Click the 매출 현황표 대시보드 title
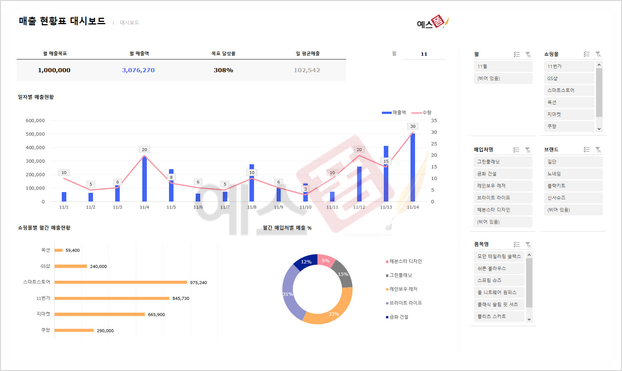 point(62,21)
